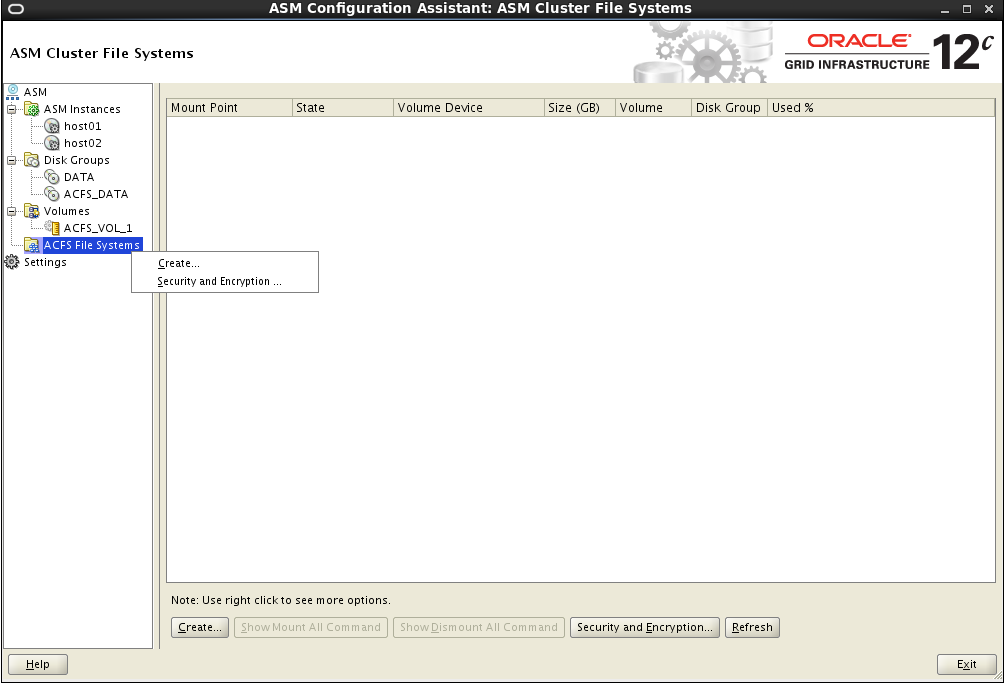Viewport: 1007px width, 685px height.
Task: Select ACFS File Systems tree item
Action: pyautogui.click(x=92, y=245)
